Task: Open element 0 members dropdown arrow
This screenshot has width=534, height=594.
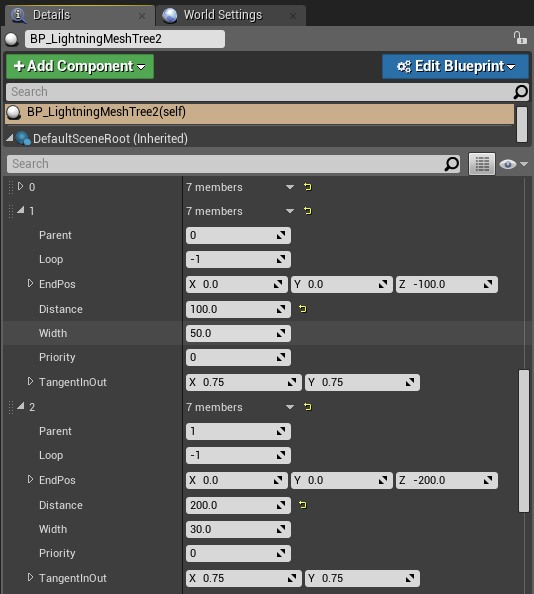Action: 290,187
